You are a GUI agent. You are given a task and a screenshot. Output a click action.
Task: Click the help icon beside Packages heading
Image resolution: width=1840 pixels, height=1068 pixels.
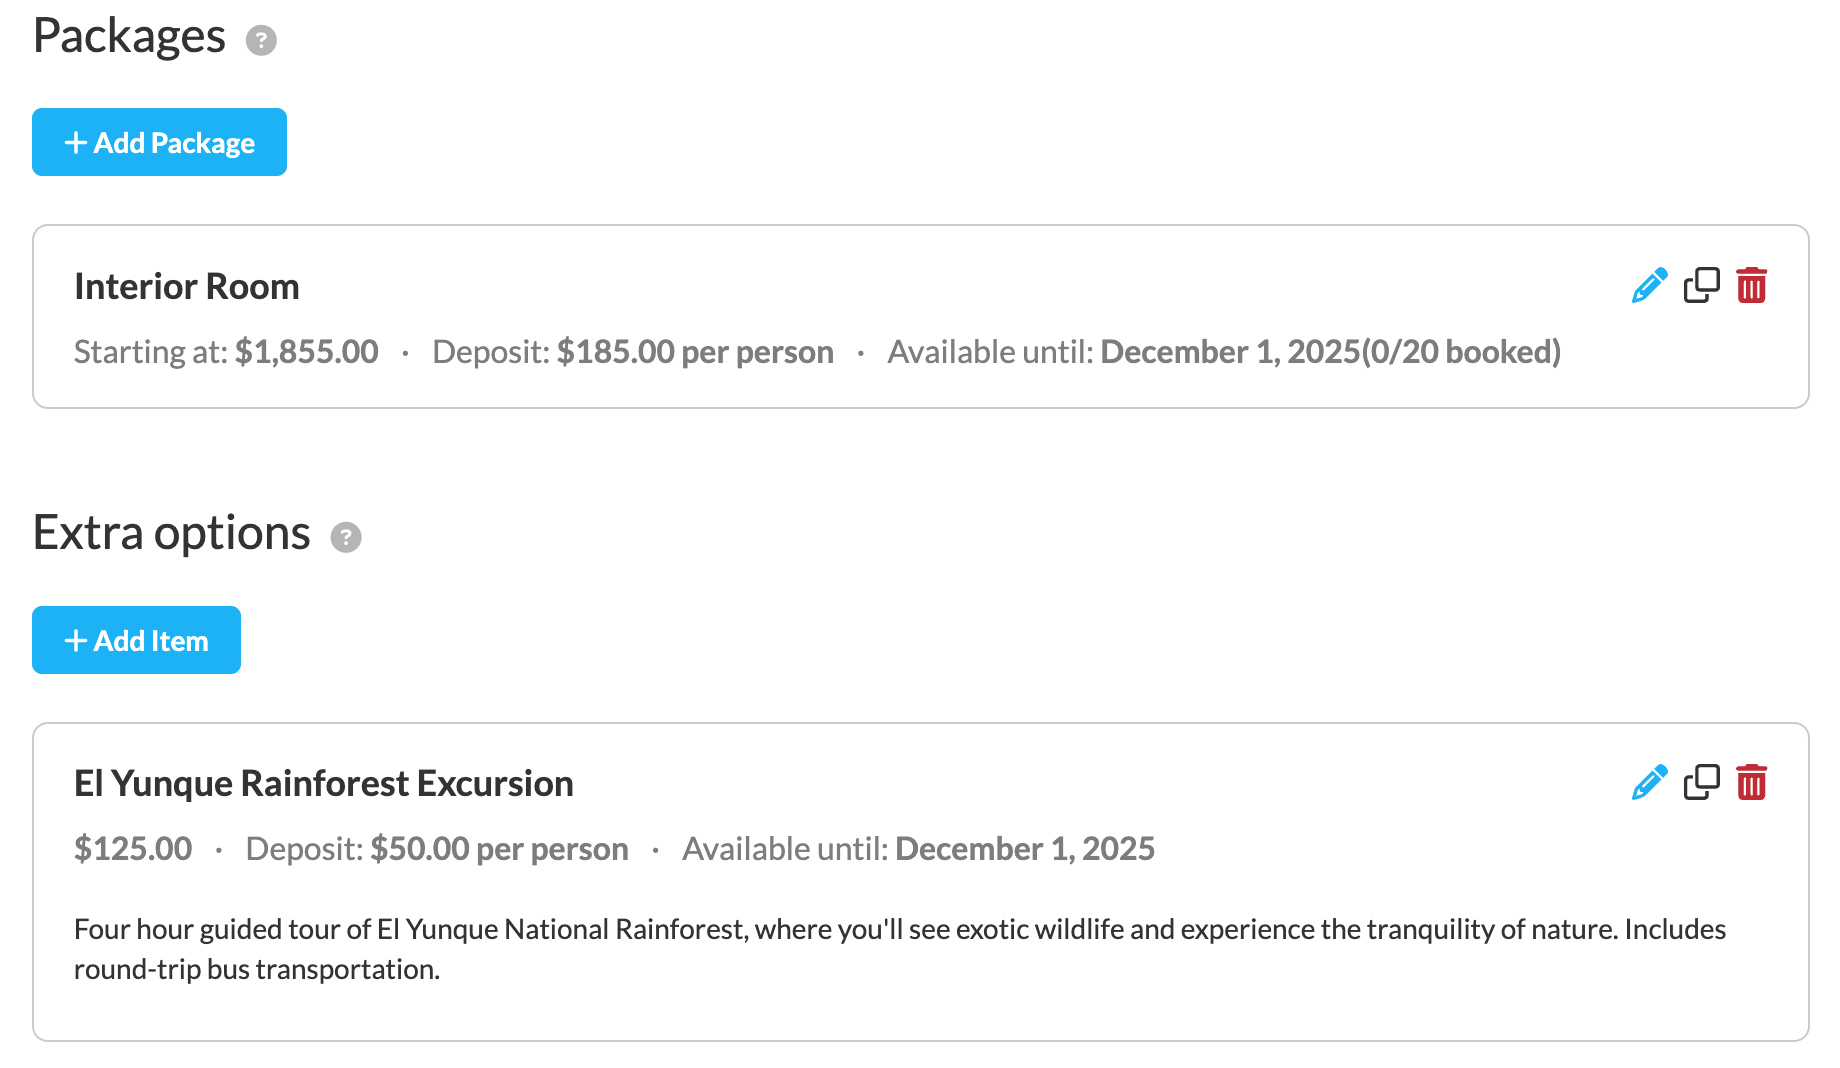point(261,40)
